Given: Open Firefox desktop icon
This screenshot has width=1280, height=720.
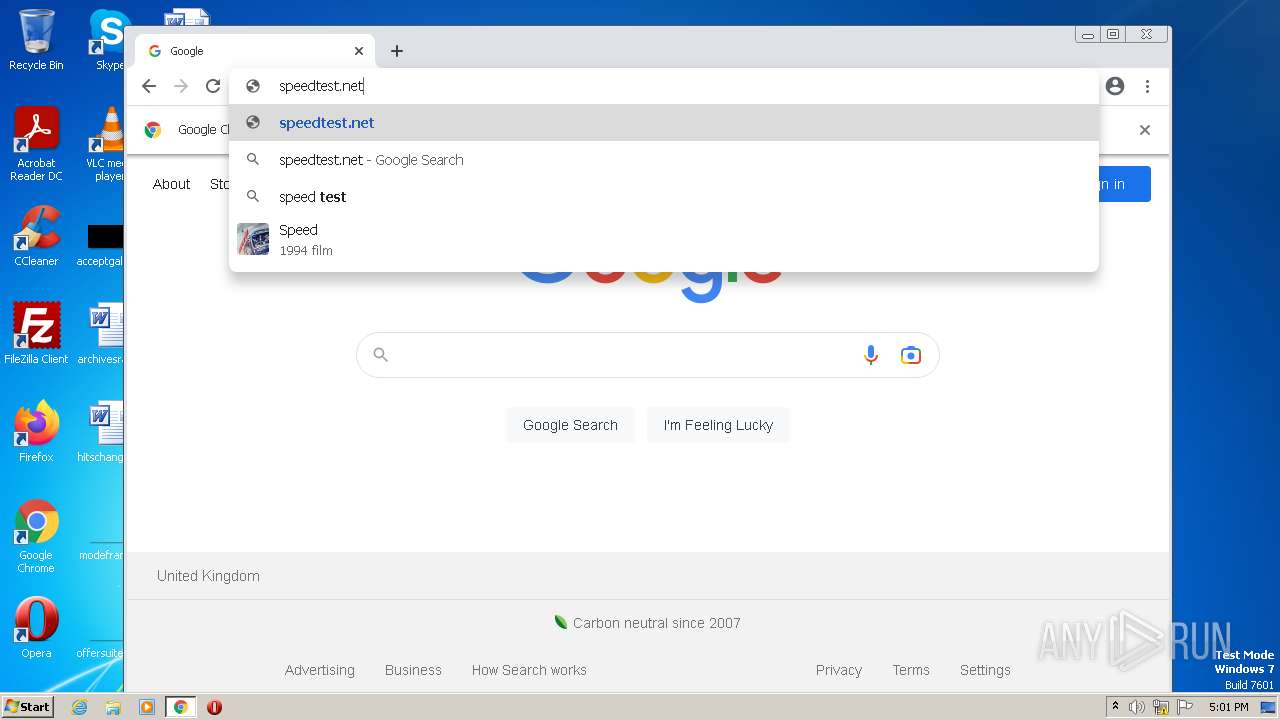Looking at the screenshot, I should click(36, 432).
